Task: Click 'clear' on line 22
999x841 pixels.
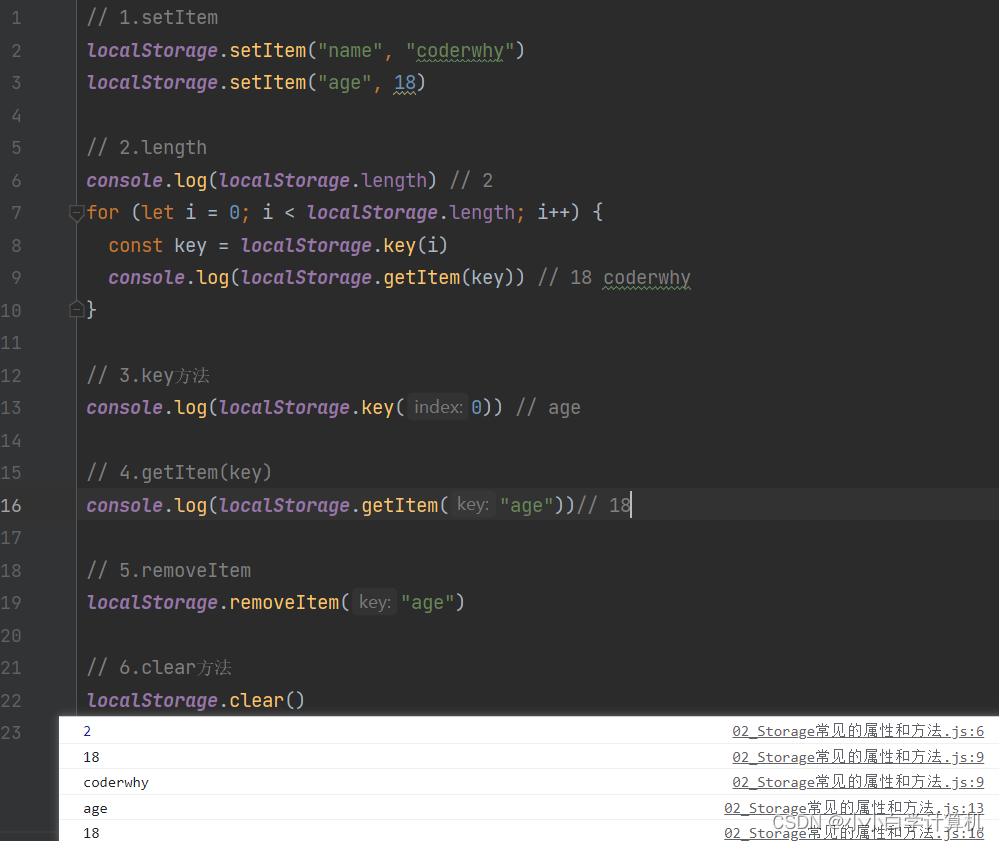Action: [x=257, y=700]
